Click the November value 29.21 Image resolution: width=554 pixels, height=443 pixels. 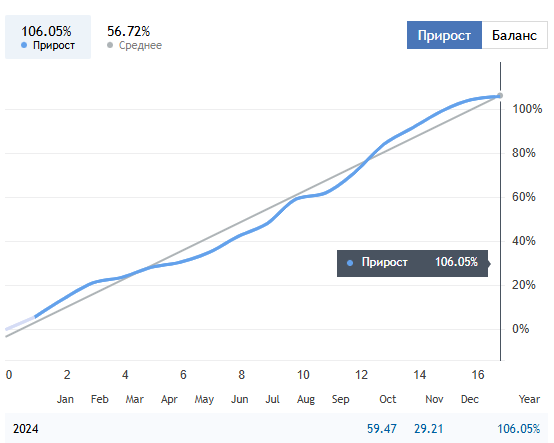point(429,429)
